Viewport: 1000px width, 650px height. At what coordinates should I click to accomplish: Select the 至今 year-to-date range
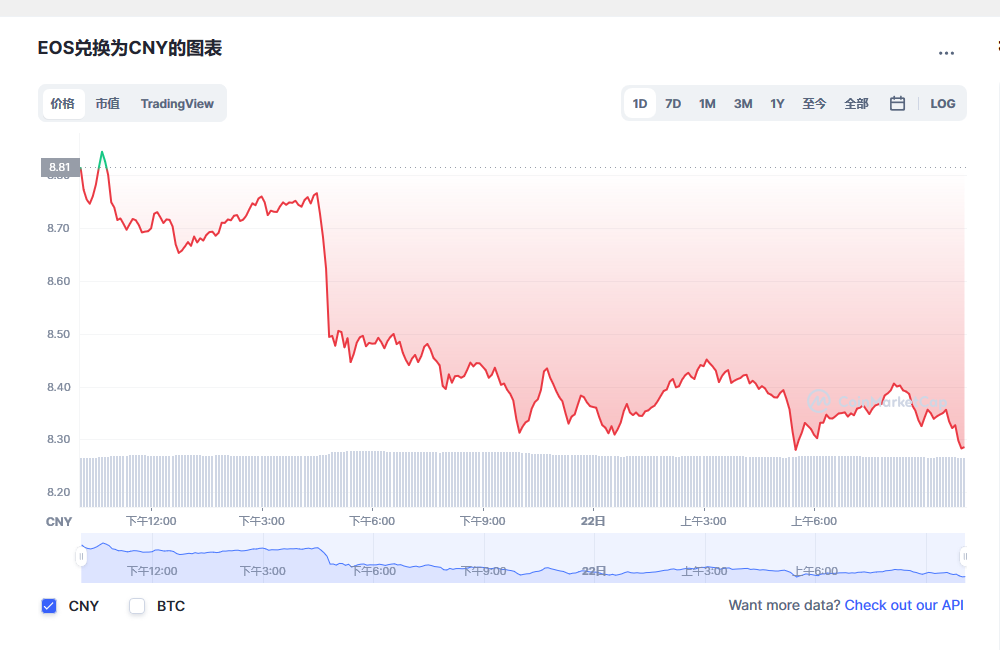tap(814, 103)
